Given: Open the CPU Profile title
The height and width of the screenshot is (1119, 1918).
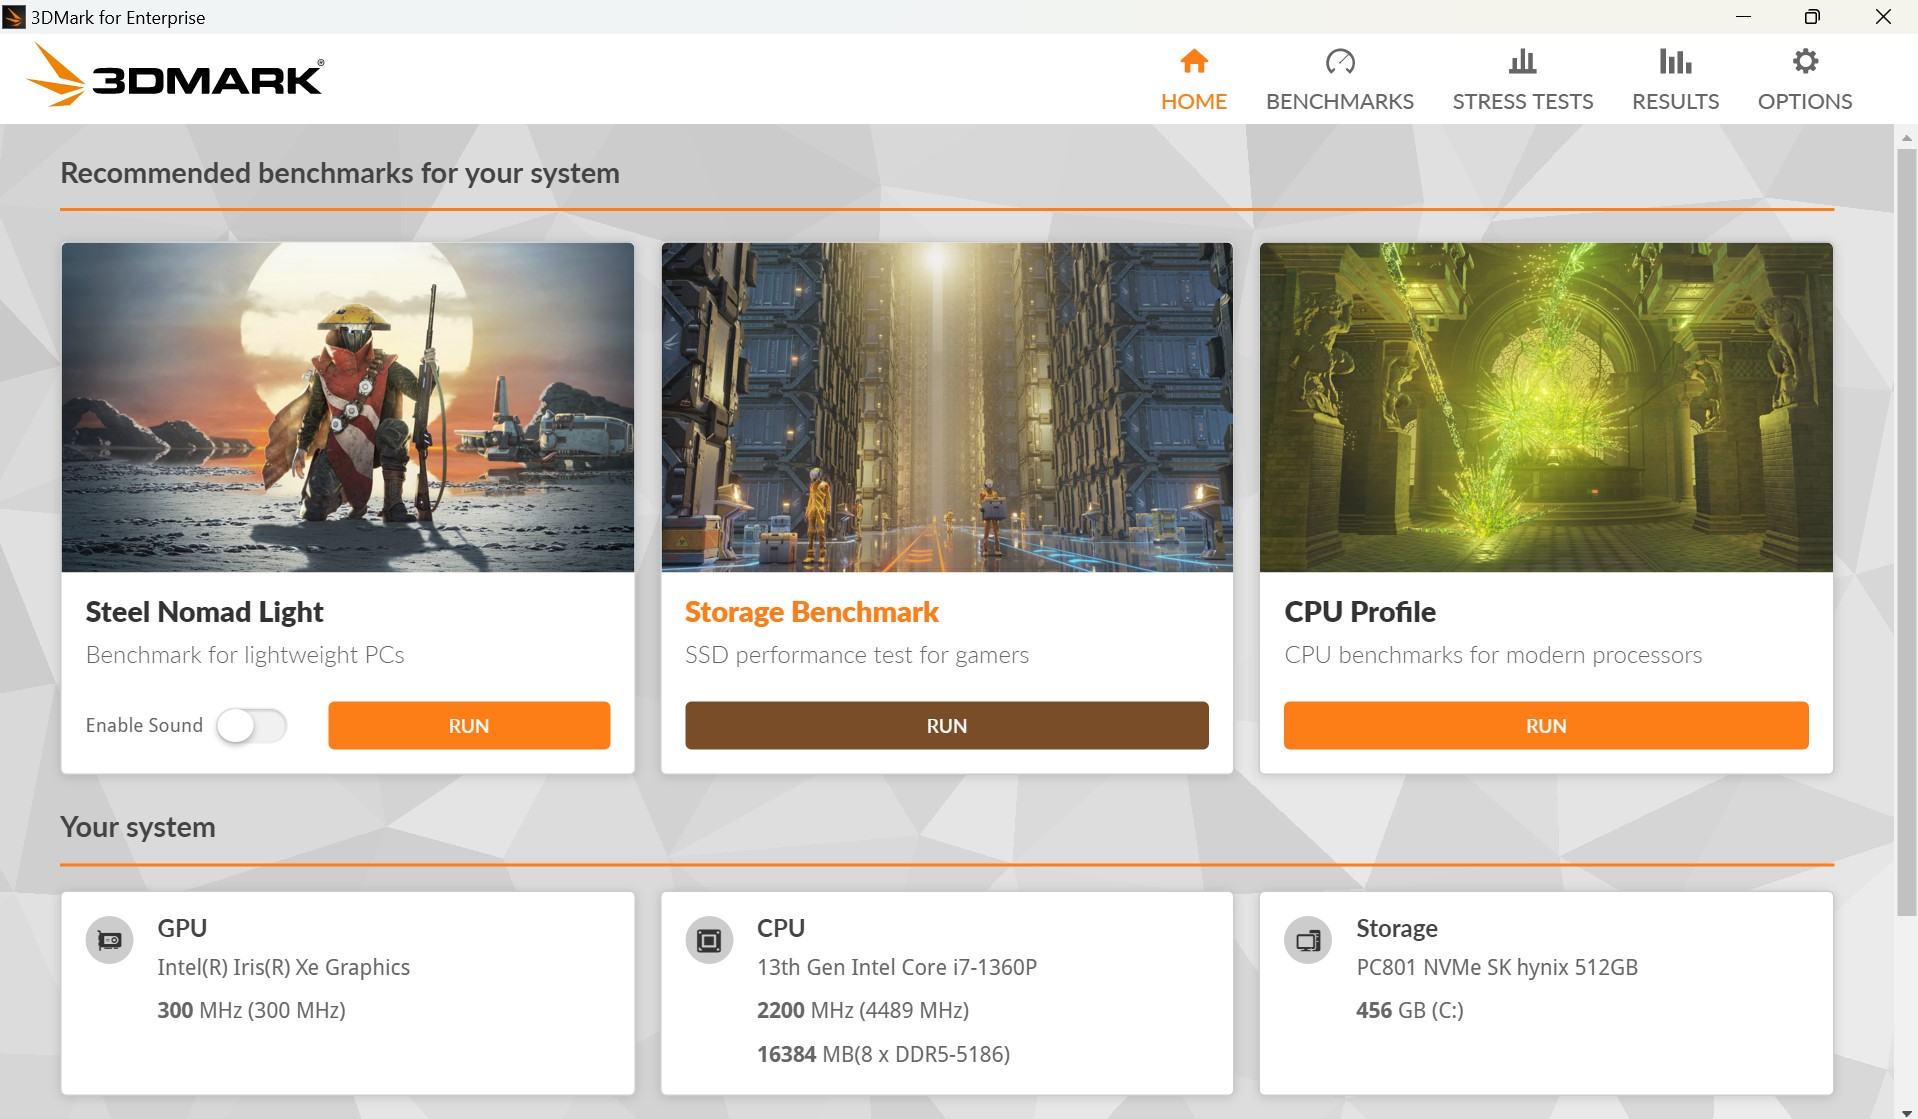Looking at the screenshot, I should pos(1360,612).
